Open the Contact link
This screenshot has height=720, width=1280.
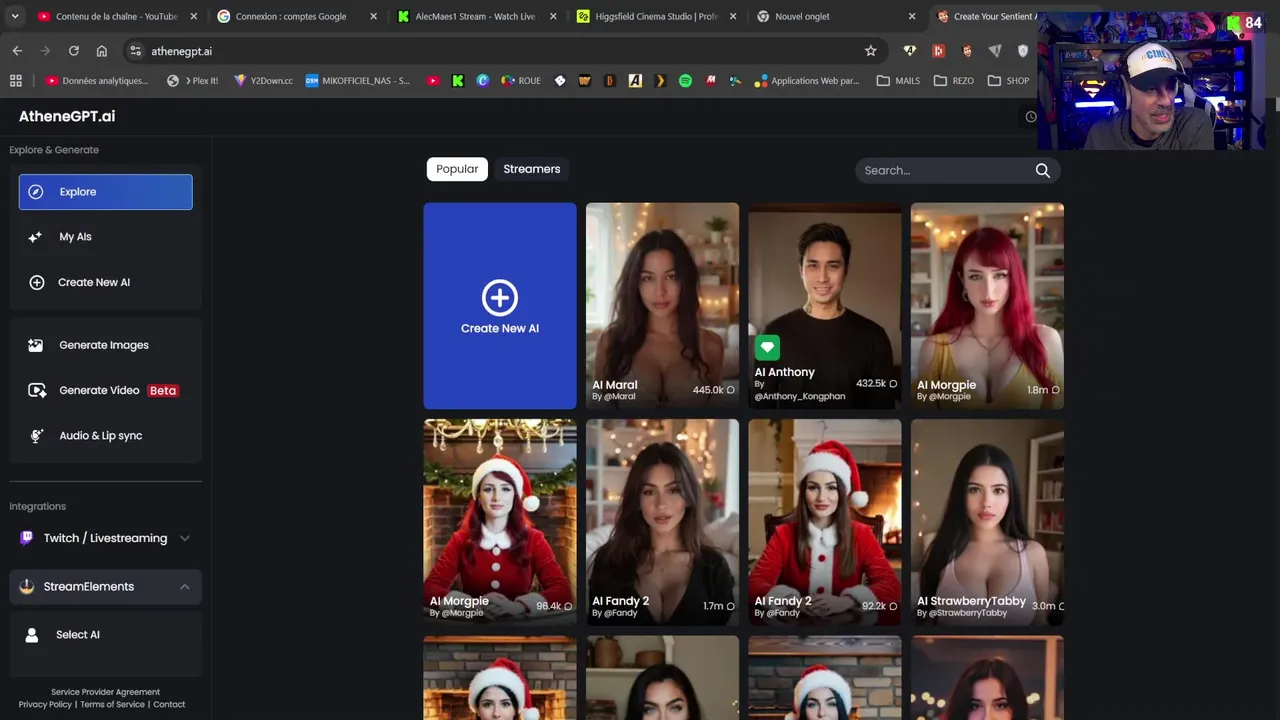(x=169, y=704)
